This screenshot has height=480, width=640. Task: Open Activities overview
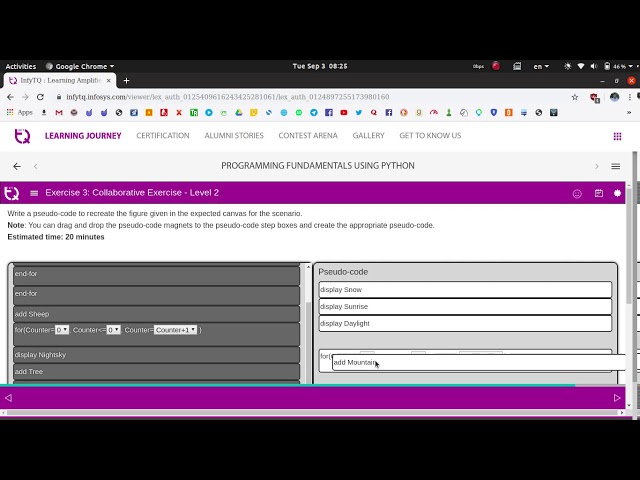click(x=21, y=66)
